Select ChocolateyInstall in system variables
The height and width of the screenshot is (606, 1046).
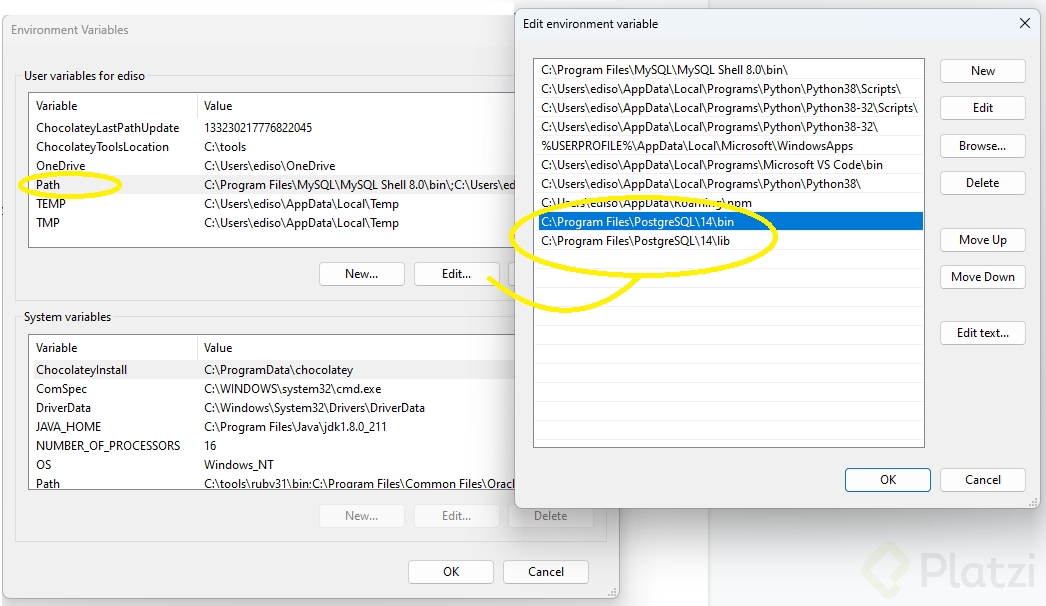point(81,370)
